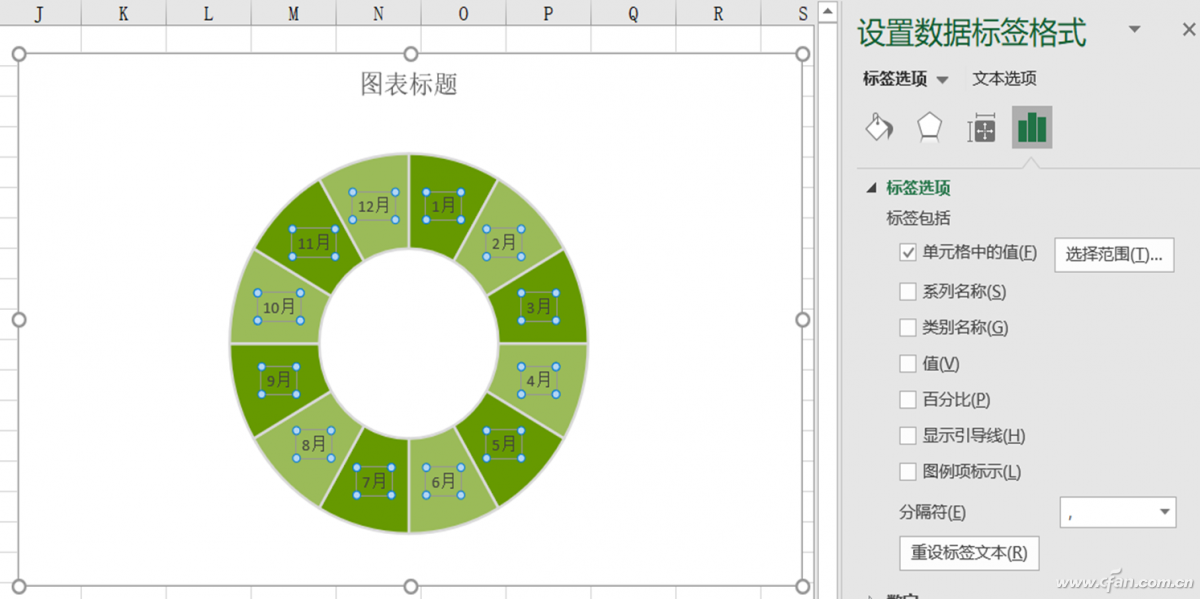The height and width of the screenshot is (599, 1200).
Task: Select the 1月 data label
Action: 443,205
